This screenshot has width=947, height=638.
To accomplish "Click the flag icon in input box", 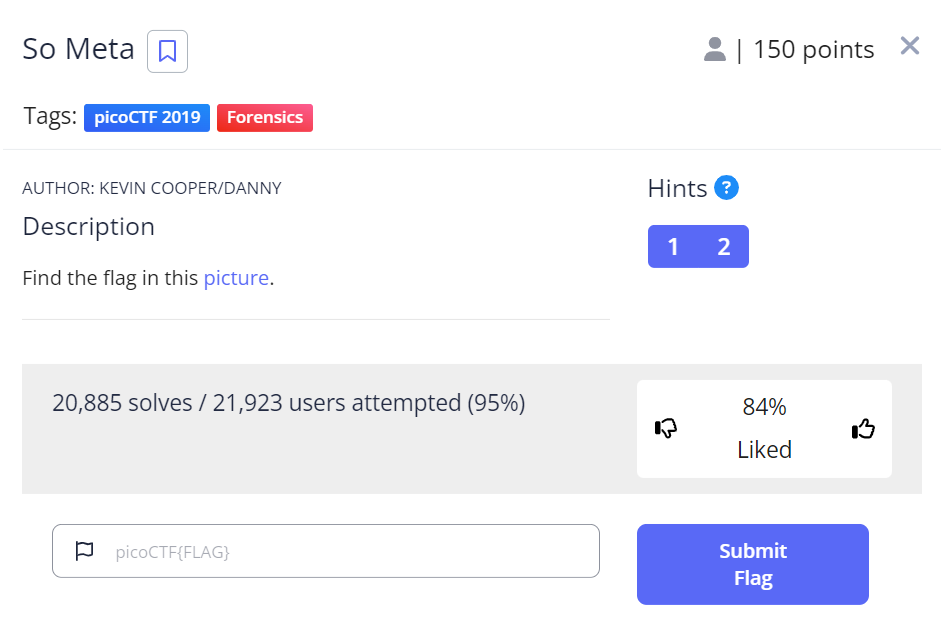I will tap(85, 551).
